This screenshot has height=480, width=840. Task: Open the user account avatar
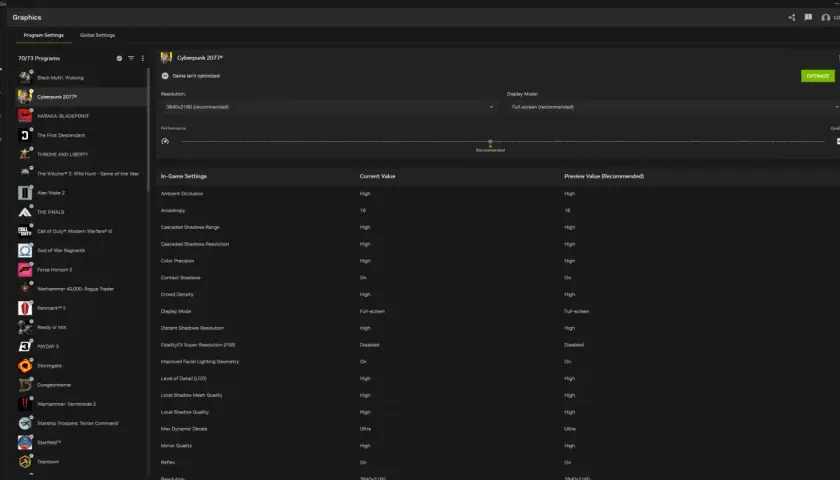pyautogui.click(x=826, y=18)
